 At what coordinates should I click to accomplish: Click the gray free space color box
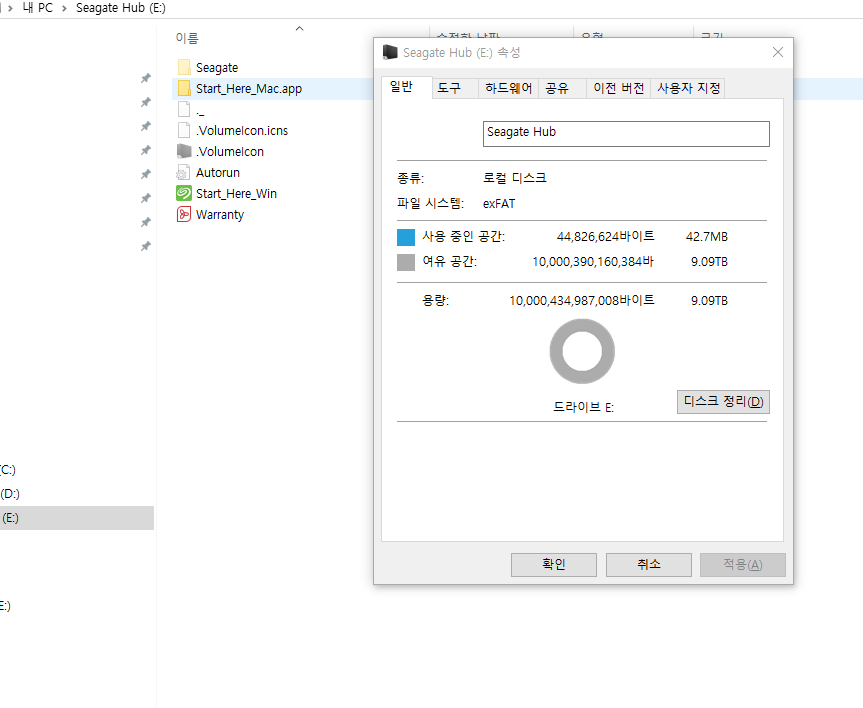tap(406, 262)
